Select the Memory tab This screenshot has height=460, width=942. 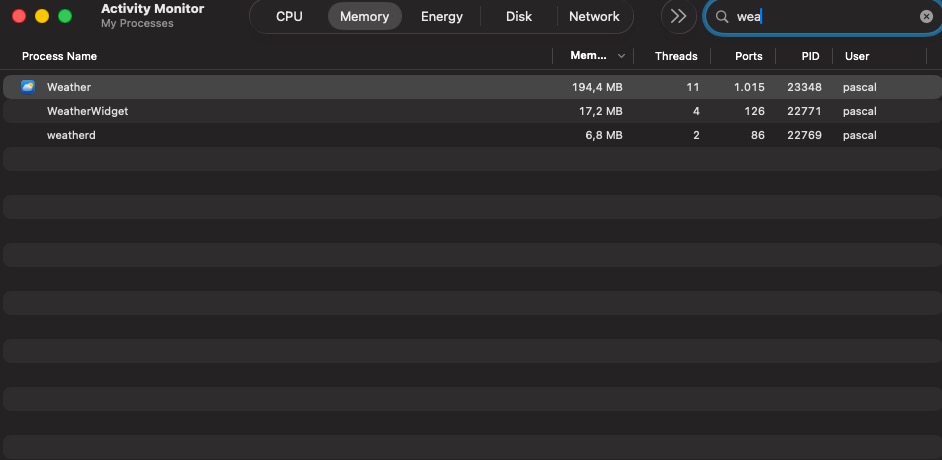[365, 16]
